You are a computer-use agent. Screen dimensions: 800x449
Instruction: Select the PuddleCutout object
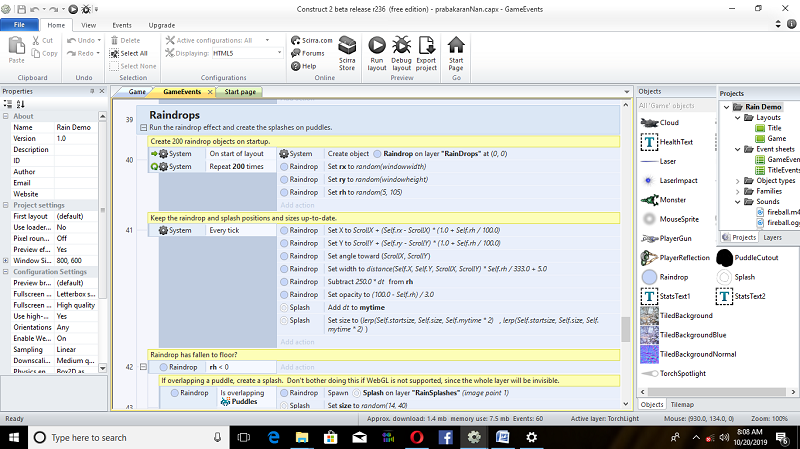726,258
